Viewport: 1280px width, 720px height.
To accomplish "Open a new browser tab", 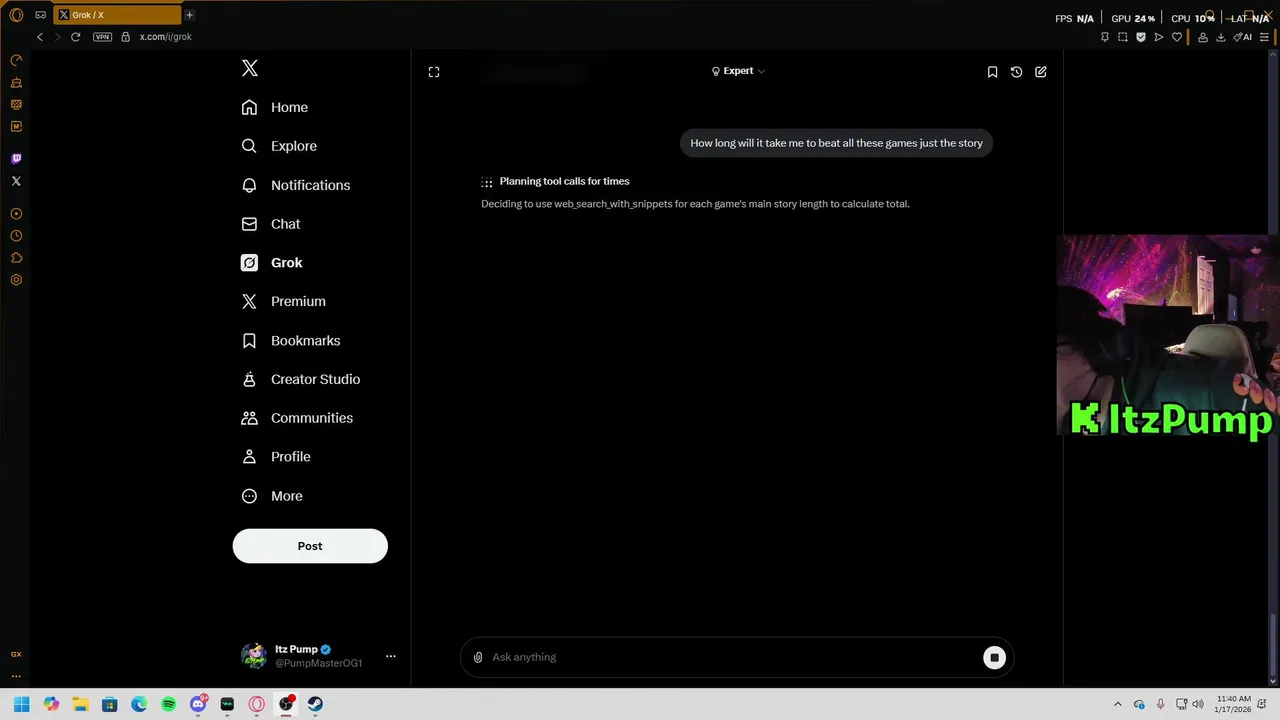I will click(x=189, y=15).
